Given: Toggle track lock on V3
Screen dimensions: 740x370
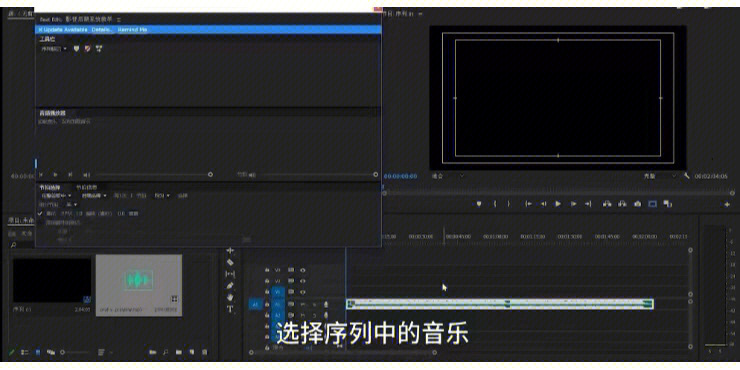Looking at the screenshot, I should click(x=267, y=270).
